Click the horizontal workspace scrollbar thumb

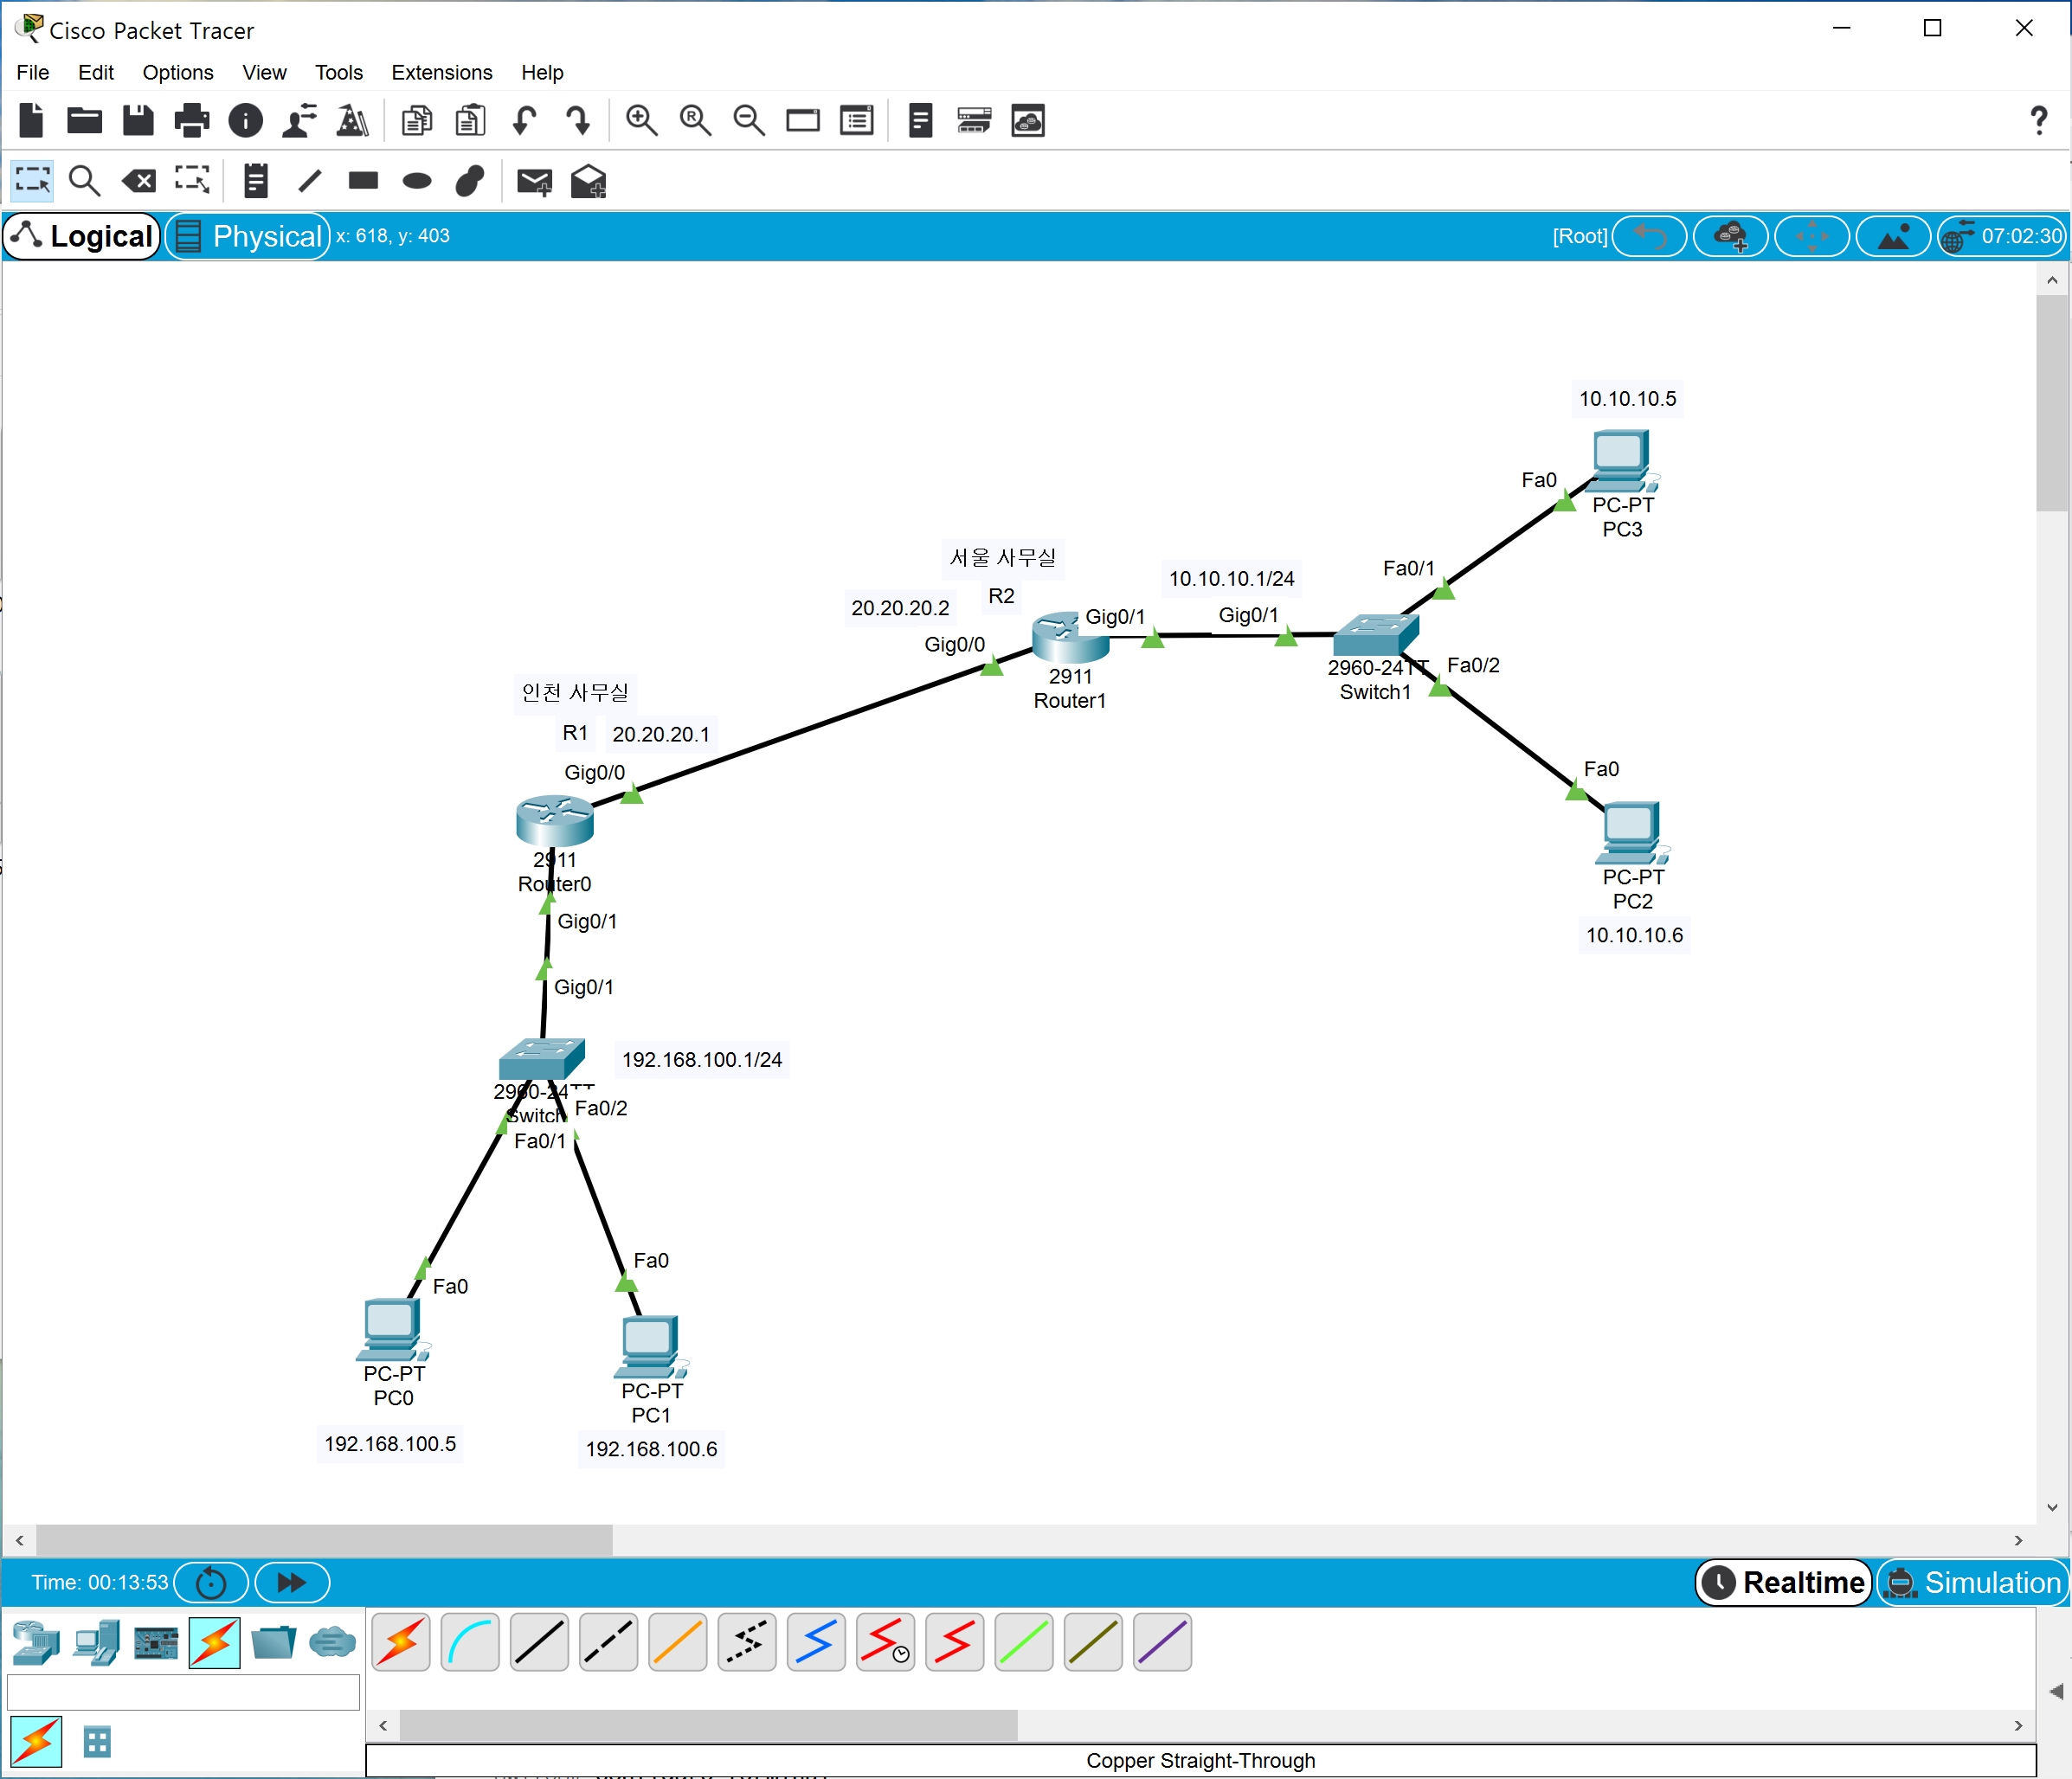tap(323, 1540)
